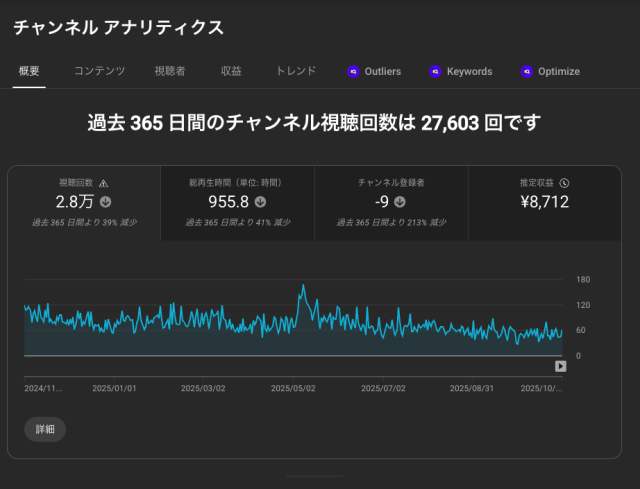This screenshot has width=640, height=489.
Task: Click the purple Optimize extension icon
Action: 527,71
